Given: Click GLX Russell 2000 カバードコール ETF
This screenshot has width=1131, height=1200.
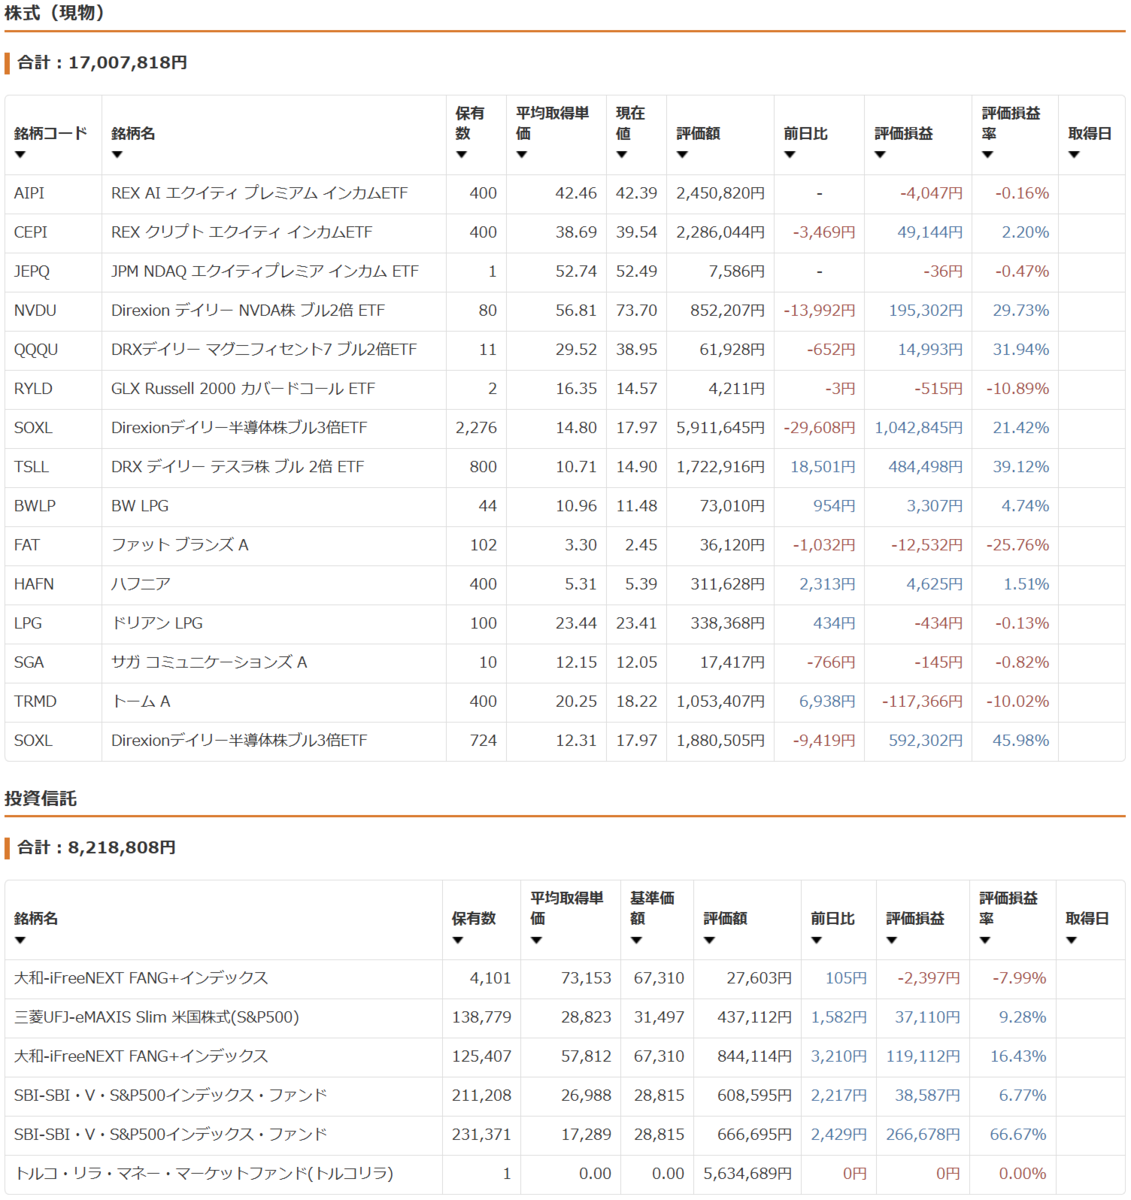Looking at the screenshot, I should pos(243,388).
